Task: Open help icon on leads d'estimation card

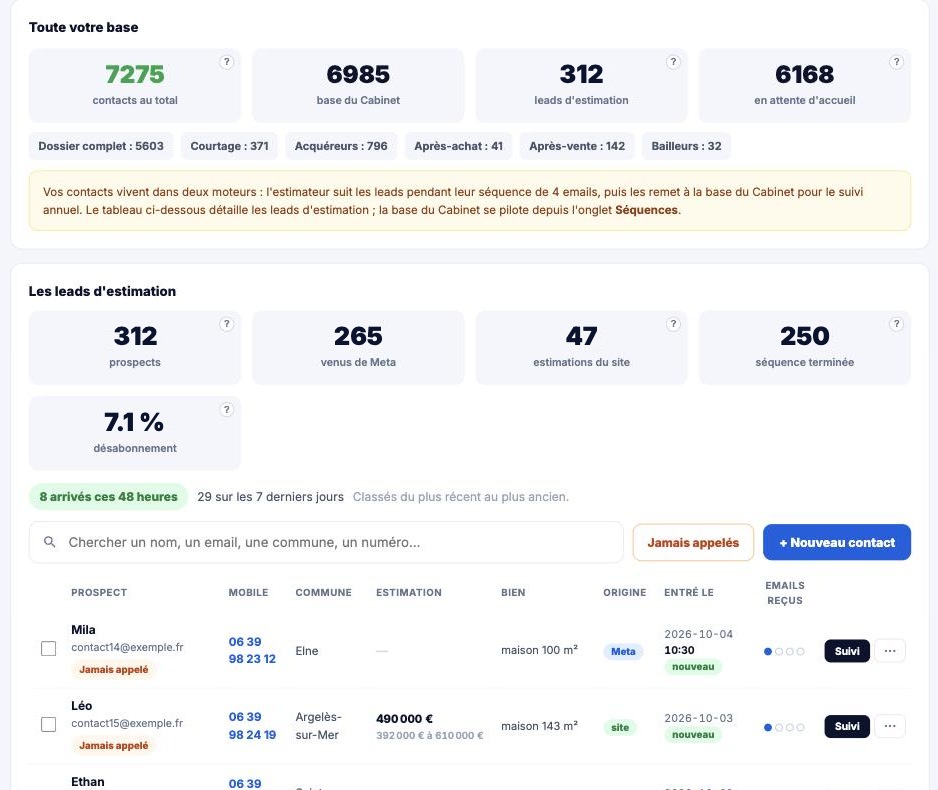Action: click(x=673, y=62)
